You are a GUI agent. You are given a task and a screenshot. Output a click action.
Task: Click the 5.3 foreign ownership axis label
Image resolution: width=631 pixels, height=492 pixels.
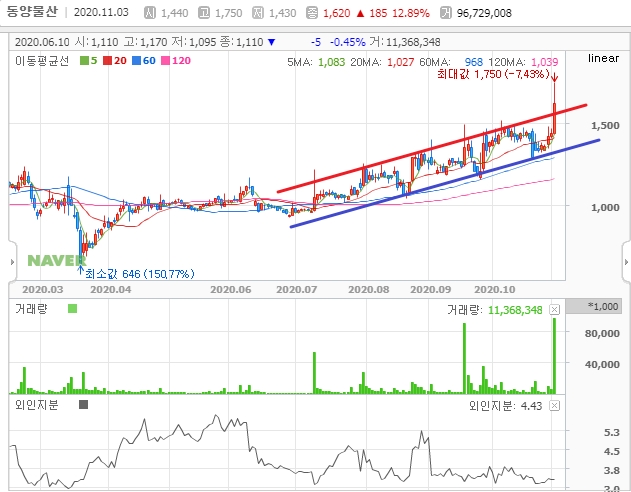click(612, 432)
